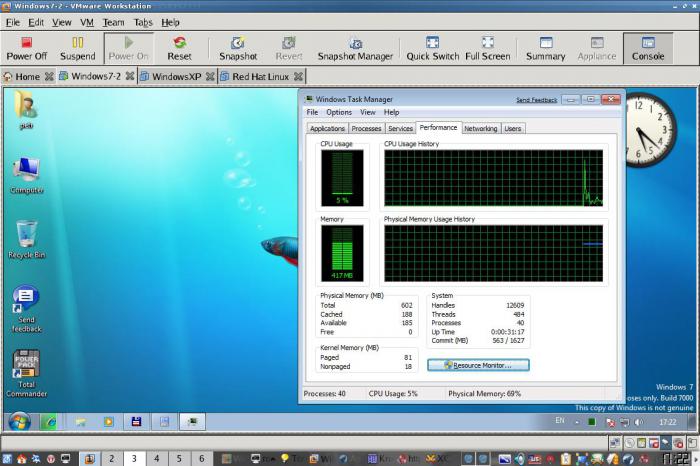Click the CPU Usage History graph
This screenshot has height=466, width=700.
click(493, 178)
